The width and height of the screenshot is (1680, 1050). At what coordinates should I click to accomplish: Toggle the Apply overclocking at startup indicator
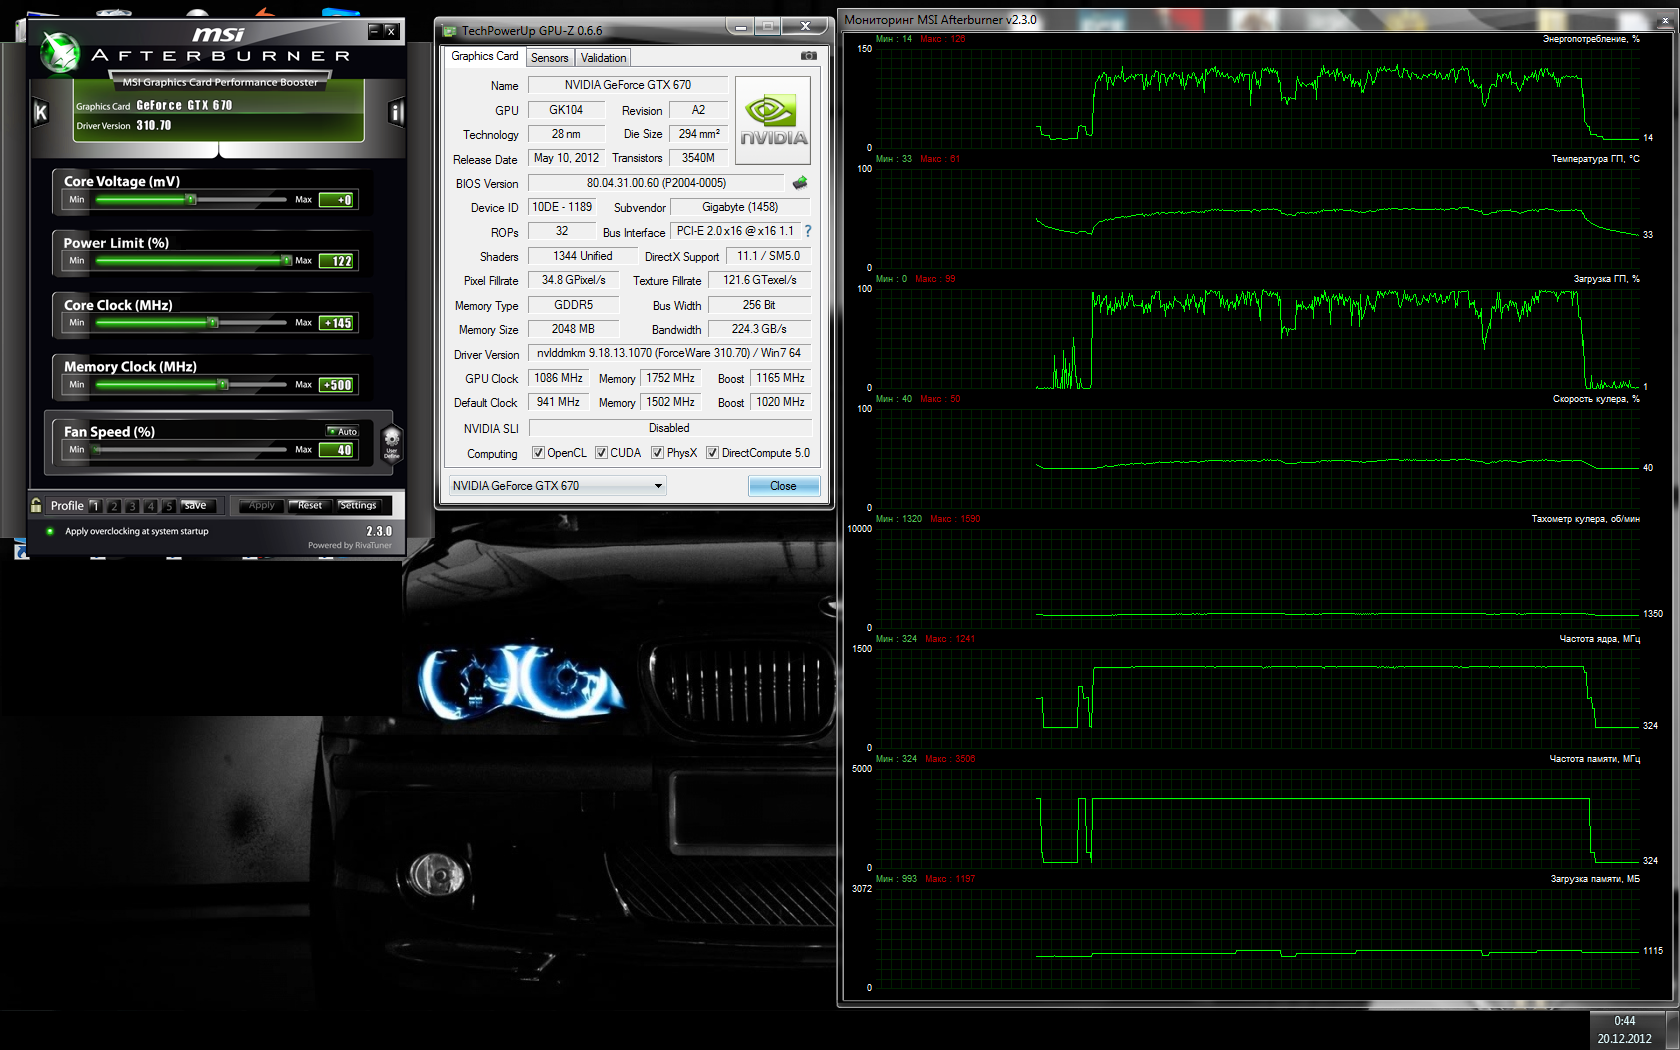50,531
